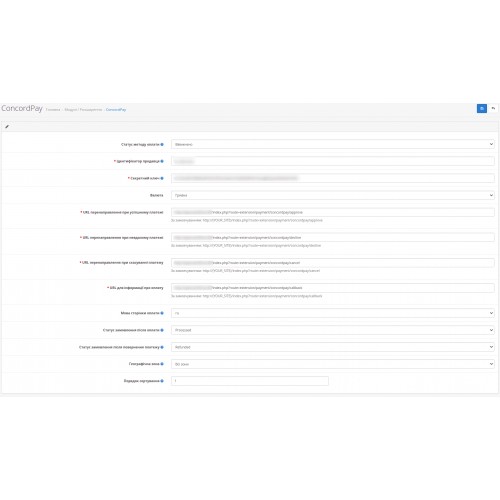This screenshot has width=500, height=500.
Task: Click the sort order input field
Action: pyautogui.click(x=250, y=381)
